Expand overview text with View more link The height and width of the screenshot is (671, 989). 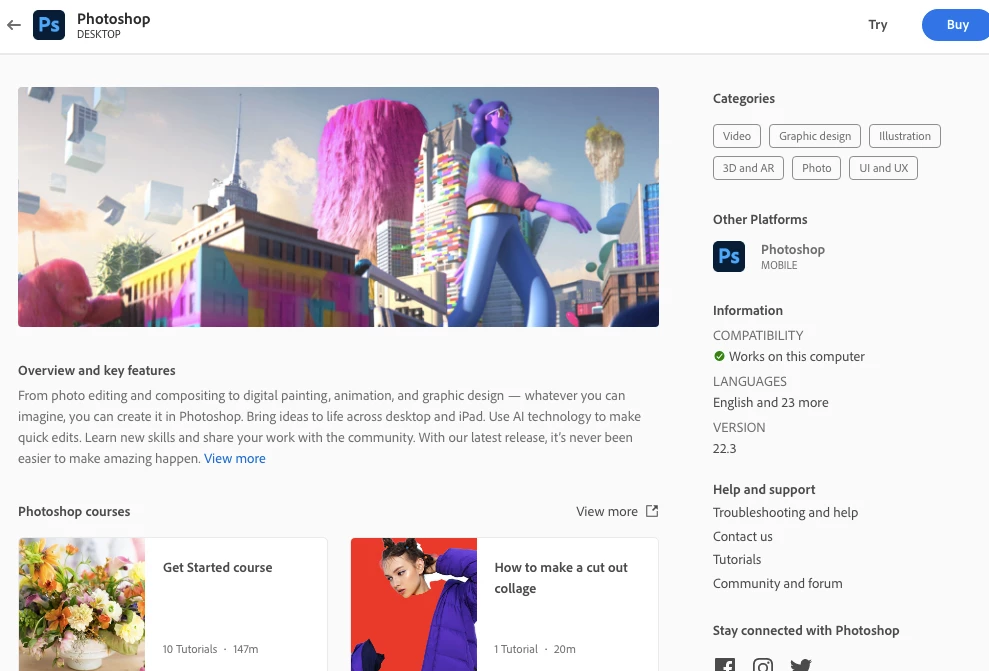click(x=235, y=458)
